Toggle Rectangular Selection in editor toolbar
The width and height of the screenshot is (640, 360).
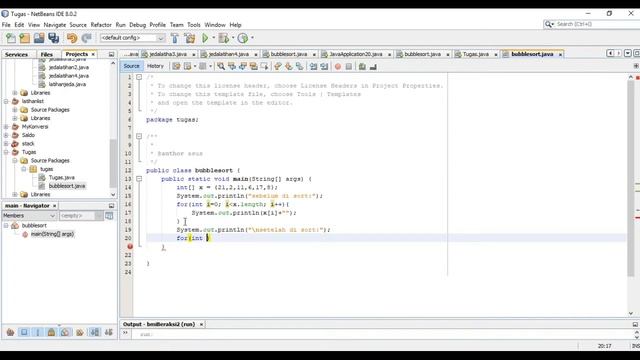point(264,66)
